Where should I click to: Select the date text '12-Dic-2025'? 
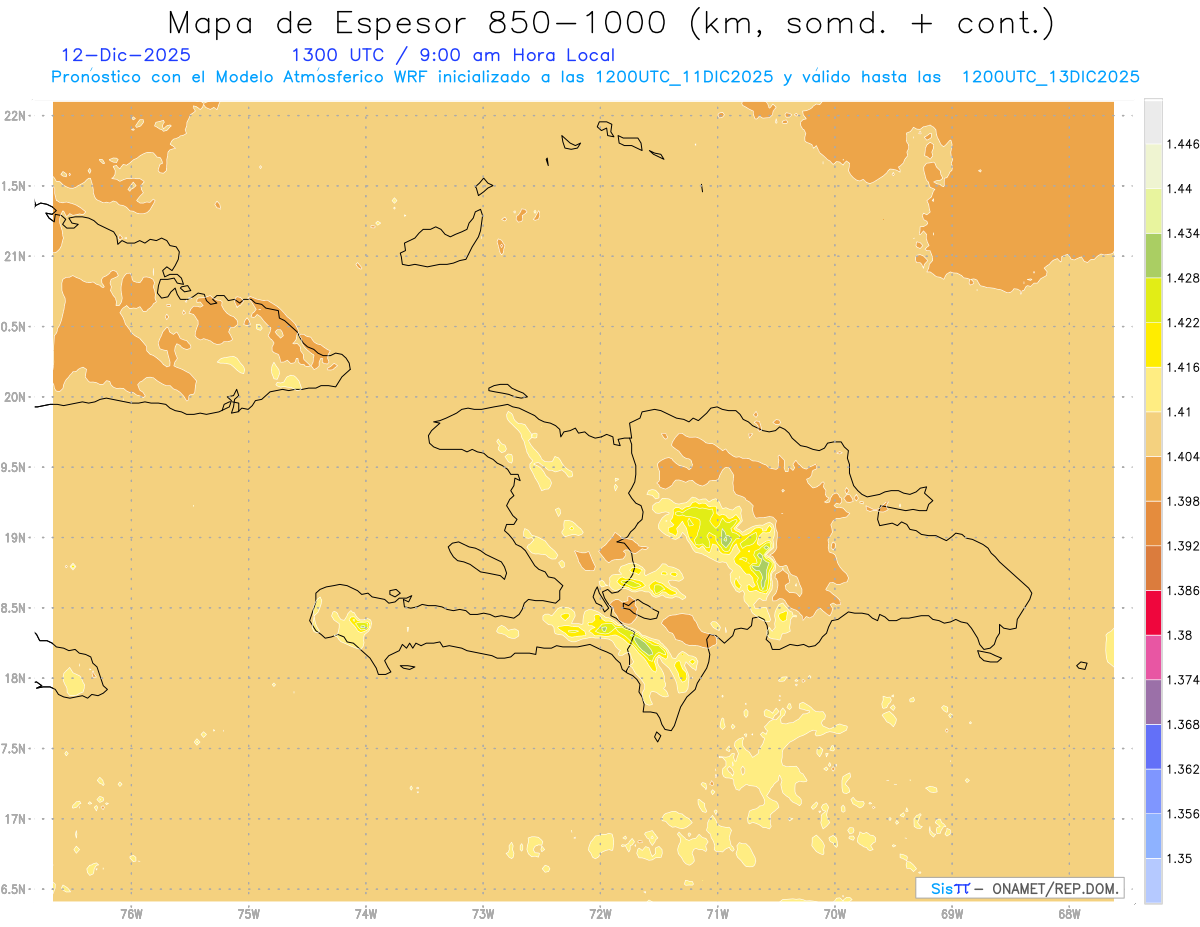125,55
